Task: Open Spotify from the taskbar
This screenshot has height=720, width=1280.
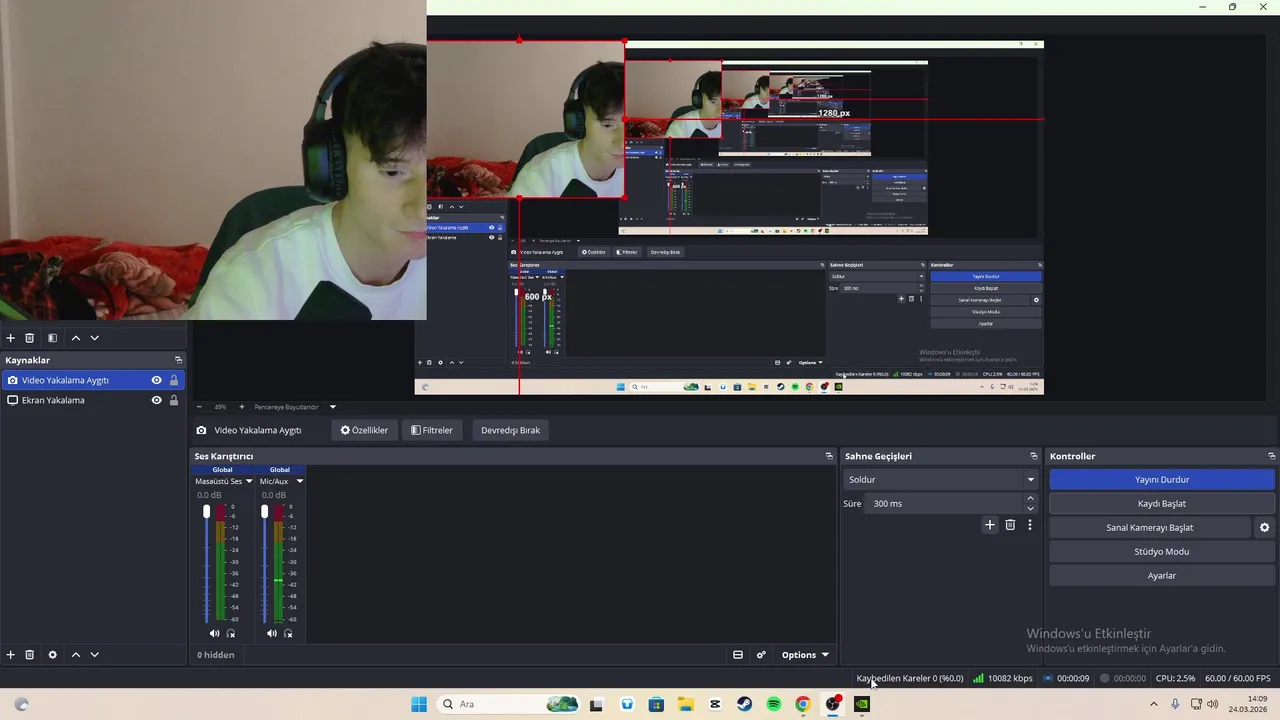Action: coord(774,704)
